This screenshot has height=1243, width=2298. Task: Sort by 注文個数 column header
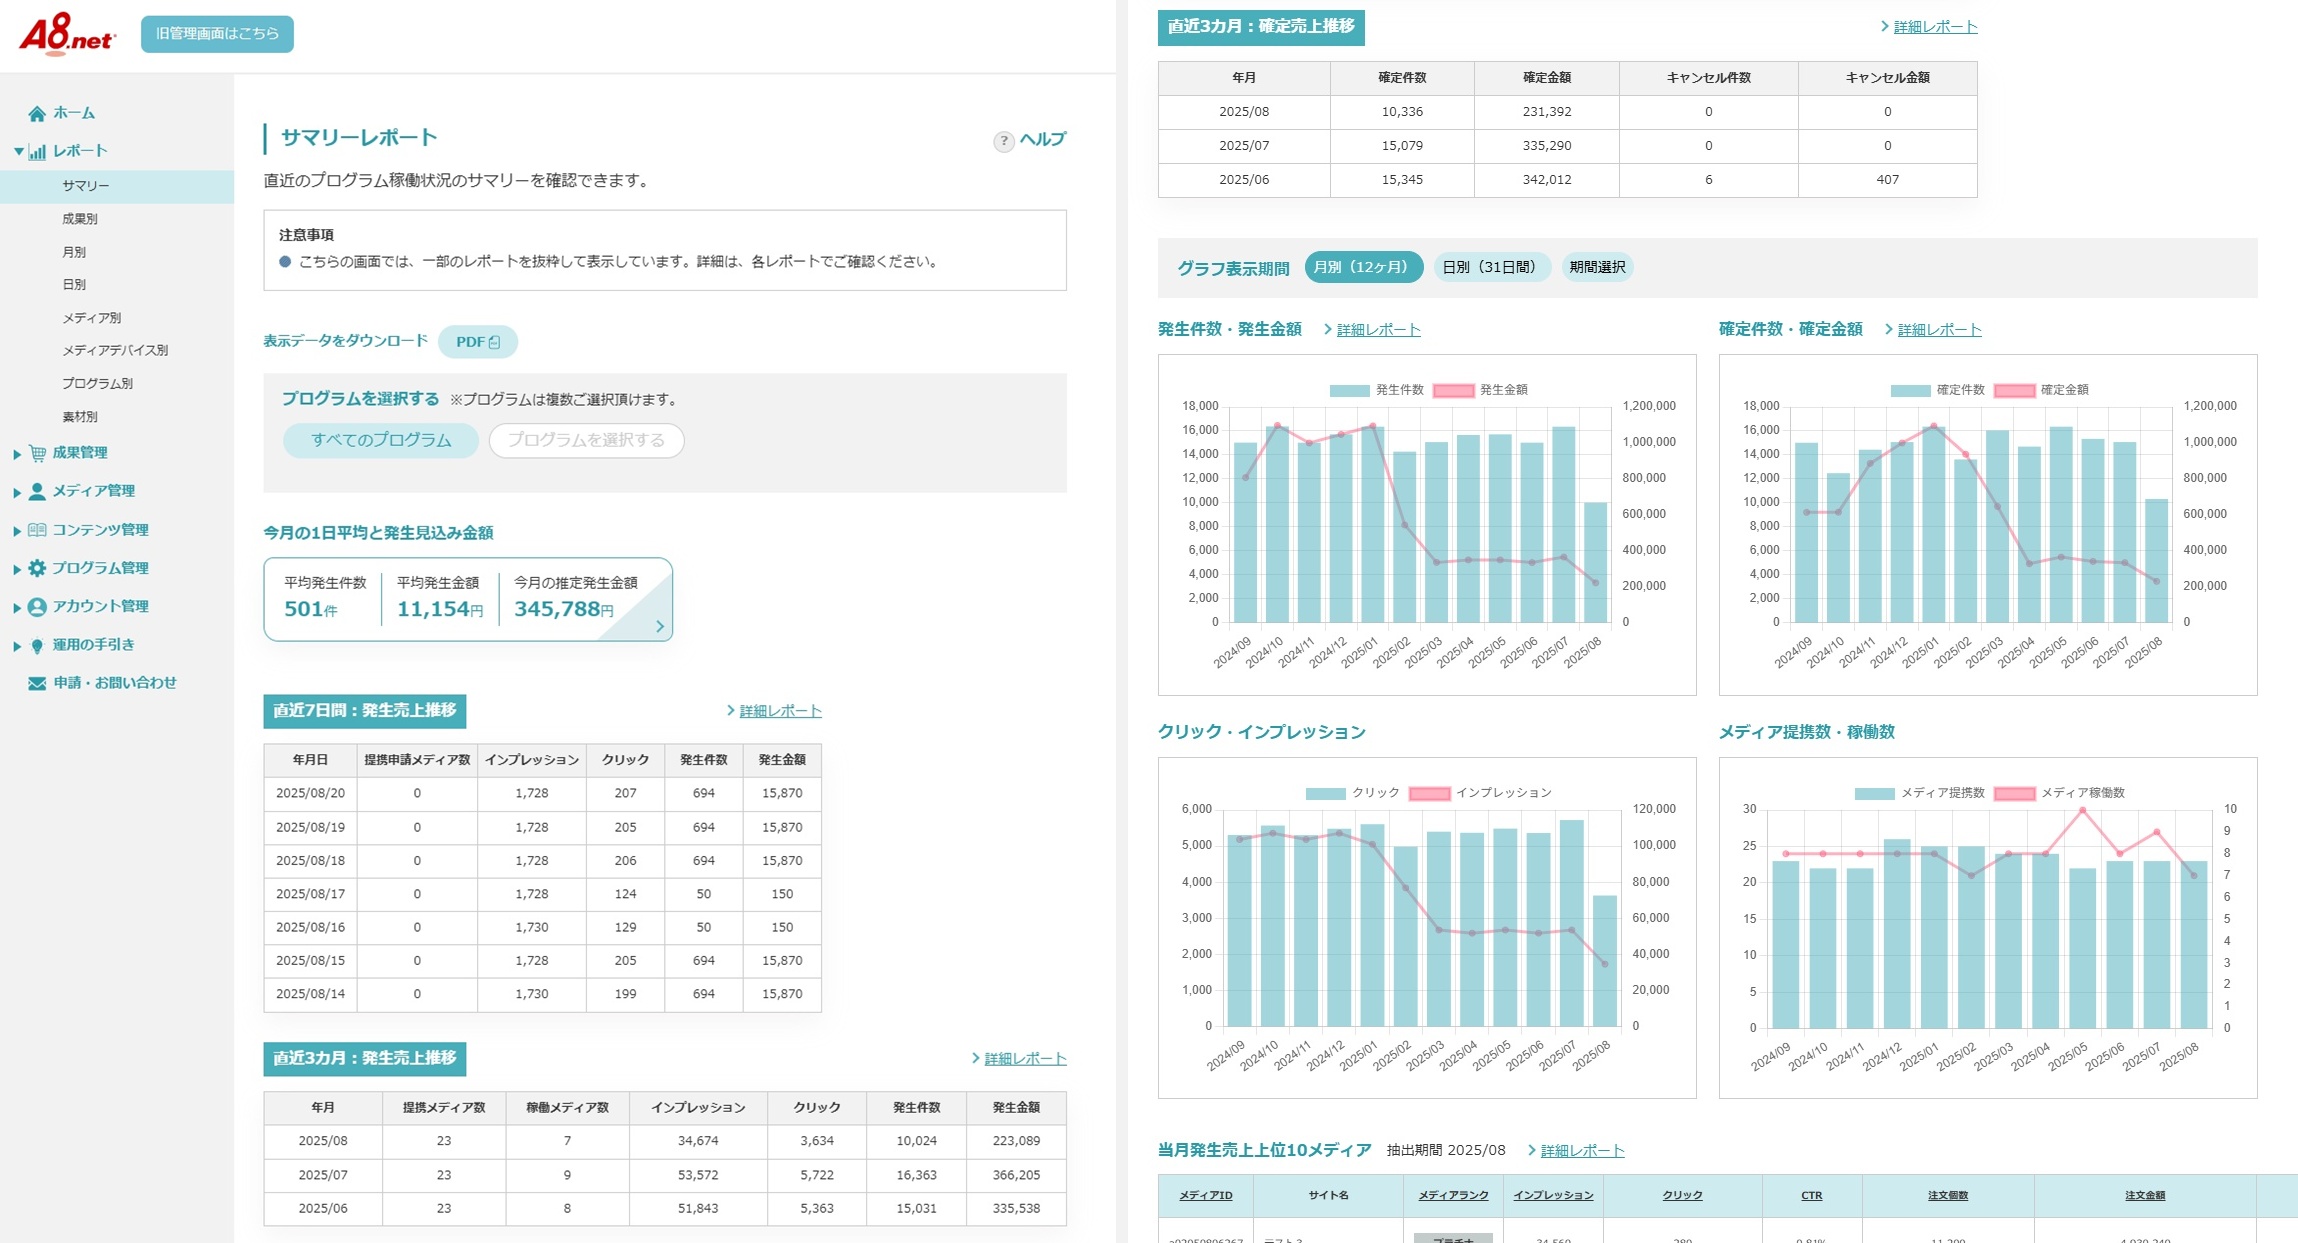[1947, 1196]
